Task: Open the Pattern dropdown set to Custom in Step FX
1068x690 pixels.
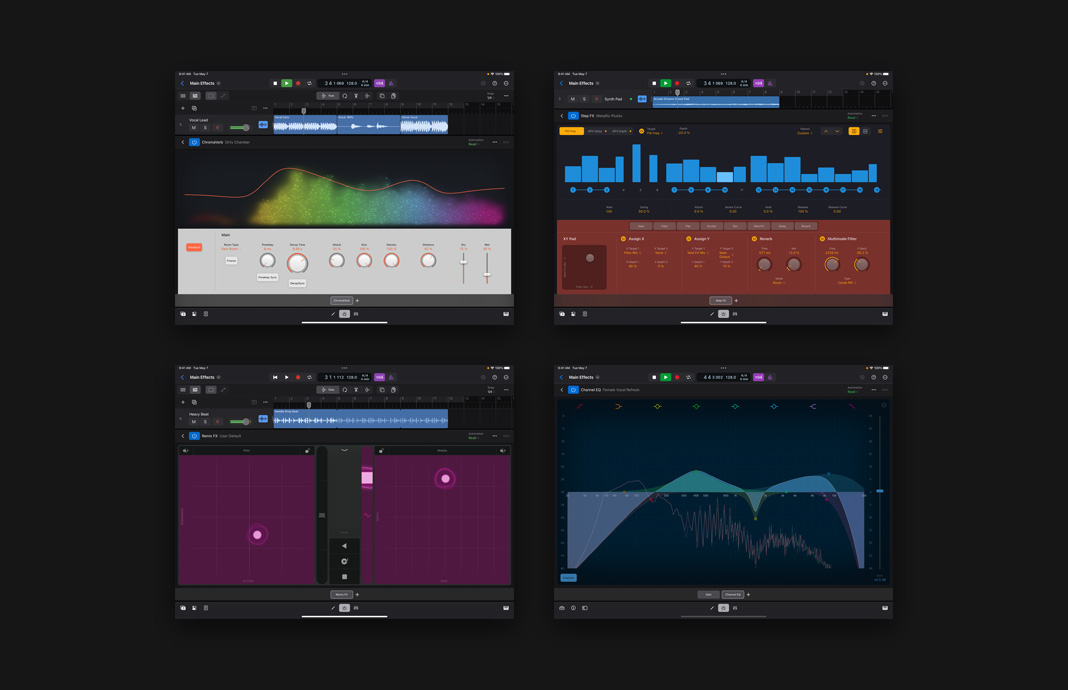Action: [x=805, y=132]
